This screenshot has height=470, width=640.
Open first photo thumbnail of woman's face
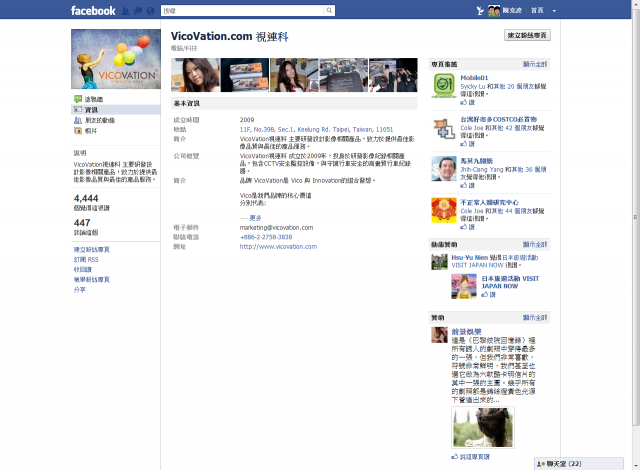click(x=195, y=75)
